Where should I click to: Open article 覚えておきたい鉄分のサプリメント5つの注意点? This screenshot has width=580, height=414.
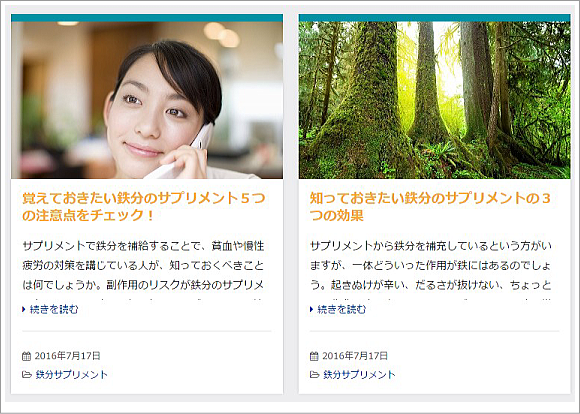pyautogui.click(x=144, y=207)
